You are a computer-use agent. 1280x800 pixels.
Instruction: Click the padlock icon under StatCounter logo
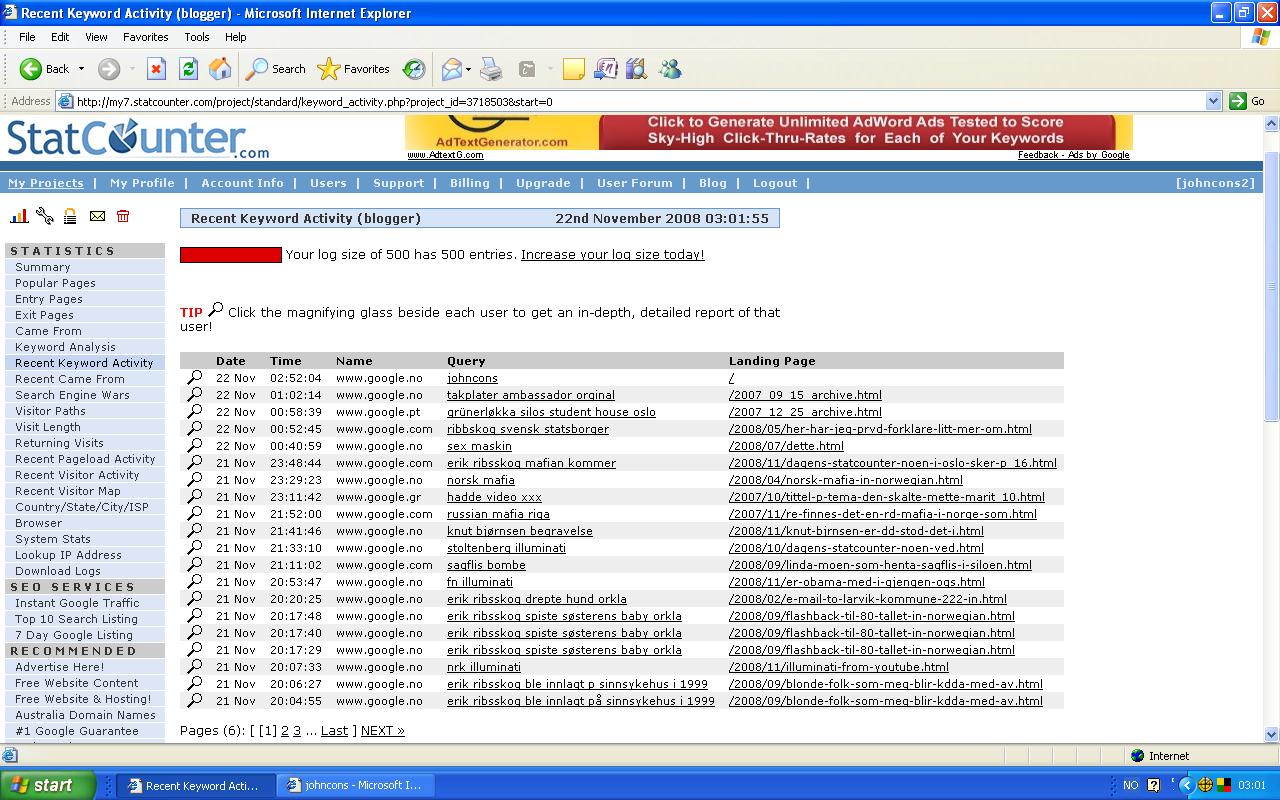point(70,216)
